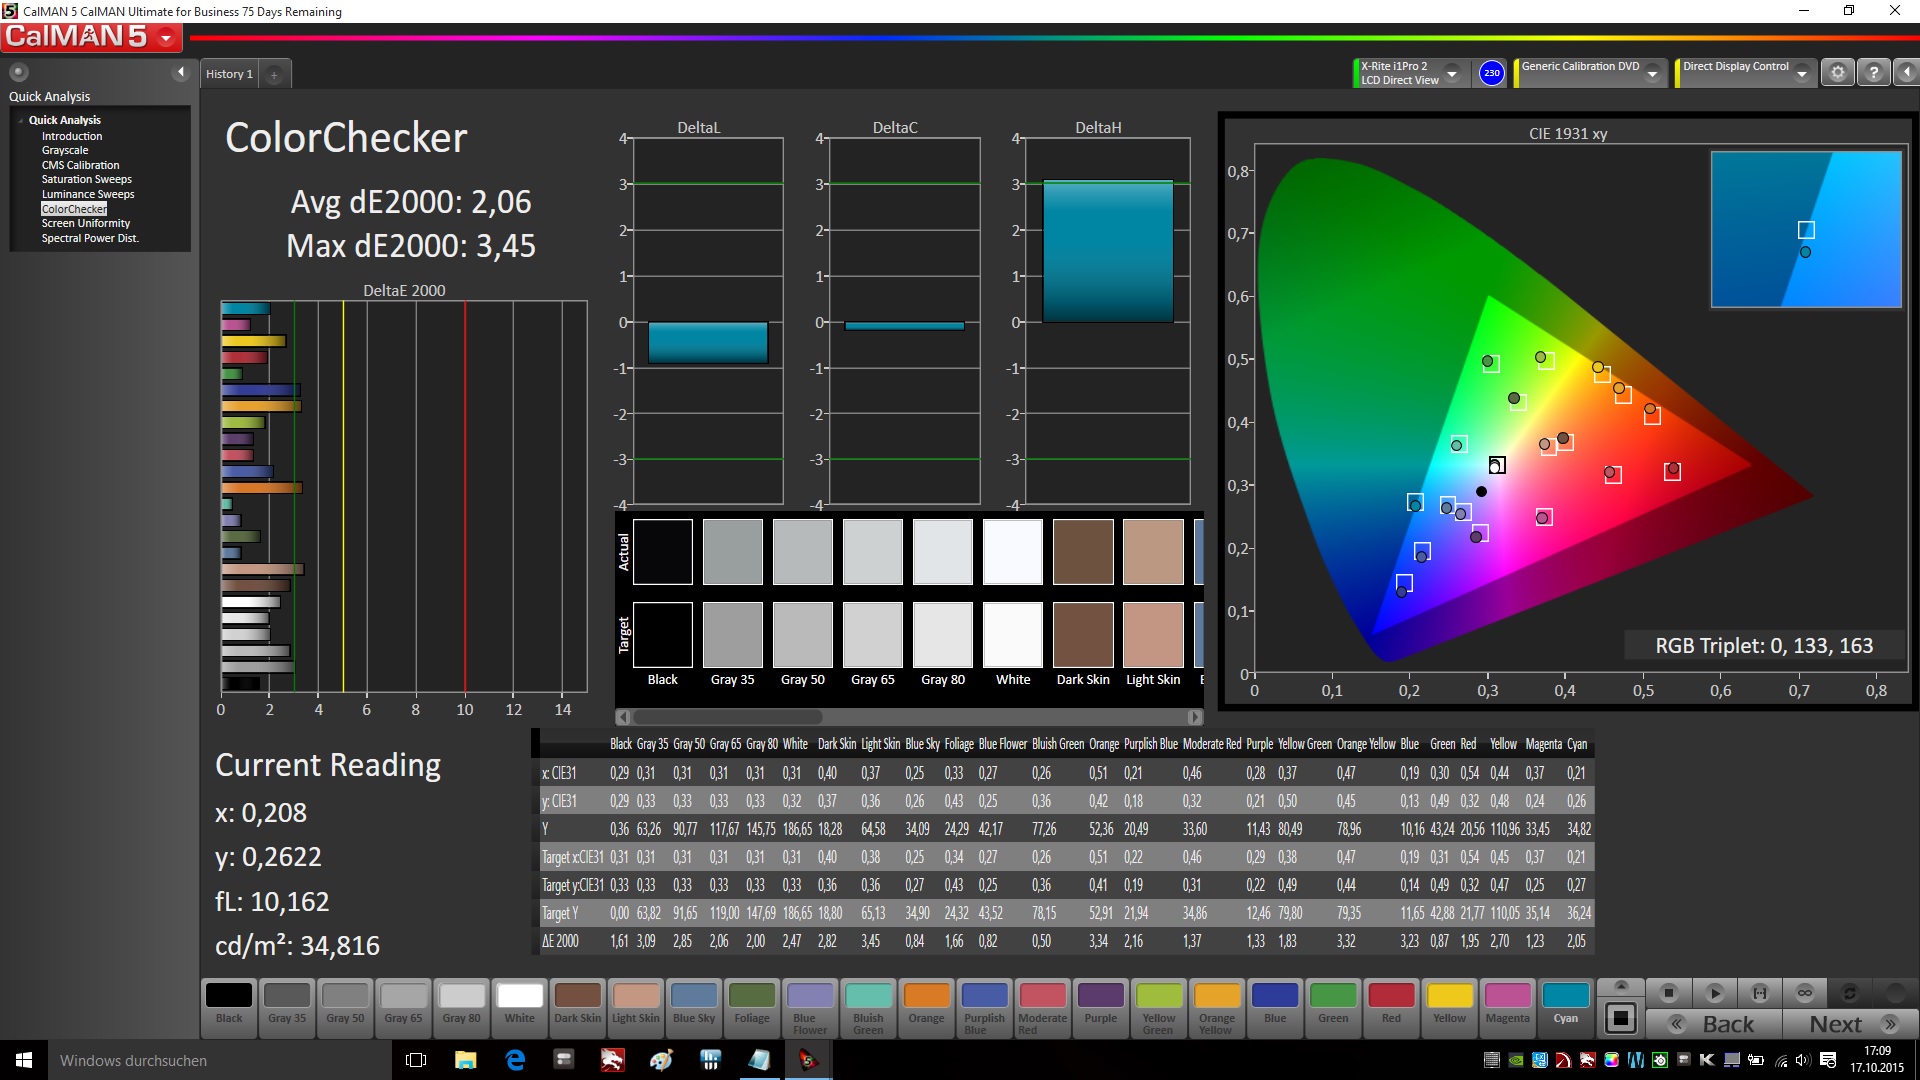Click the stop measurement icon
The image size is (1920, 1080).
[1668, 993]
